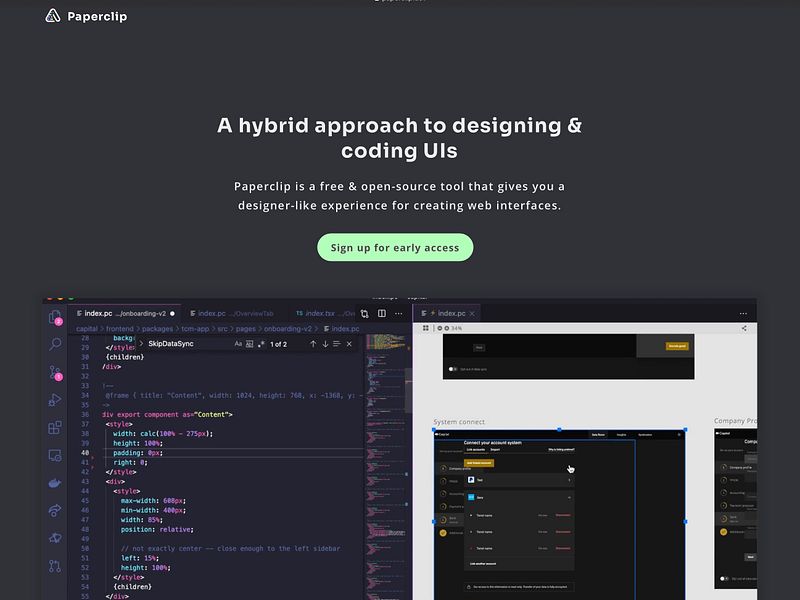Switch to the index.pc onboarding-v2 tab
The width and height of the screenshot is (800, 600).
pyautogui.click(x=125, y=313)
